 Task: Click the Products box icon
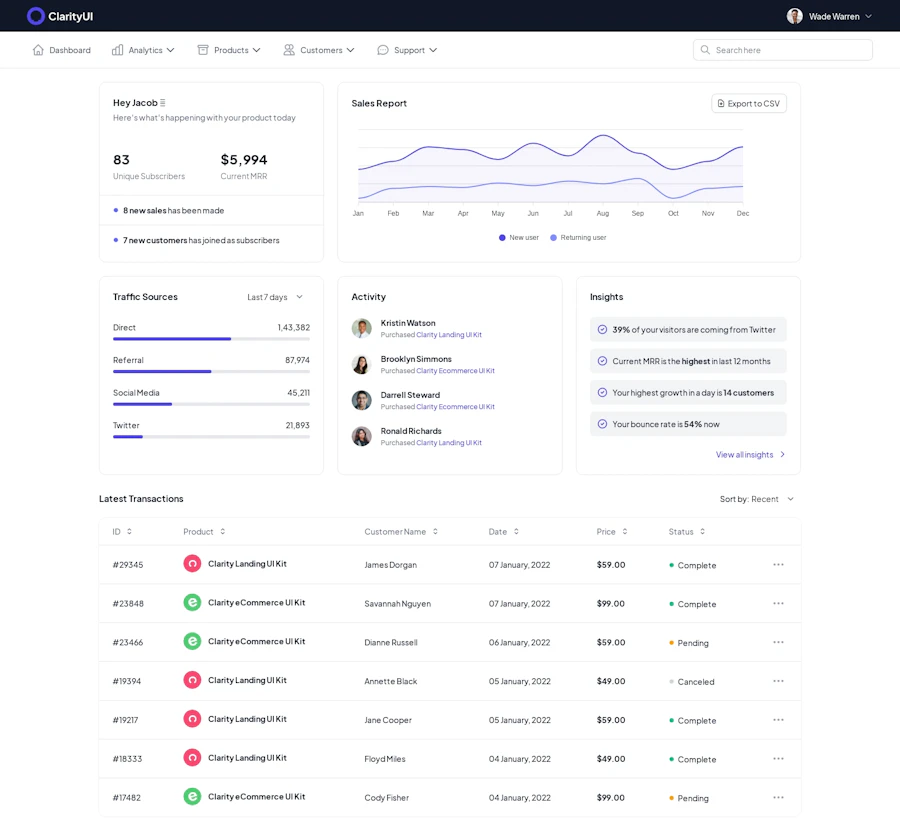tap(203, 50)
